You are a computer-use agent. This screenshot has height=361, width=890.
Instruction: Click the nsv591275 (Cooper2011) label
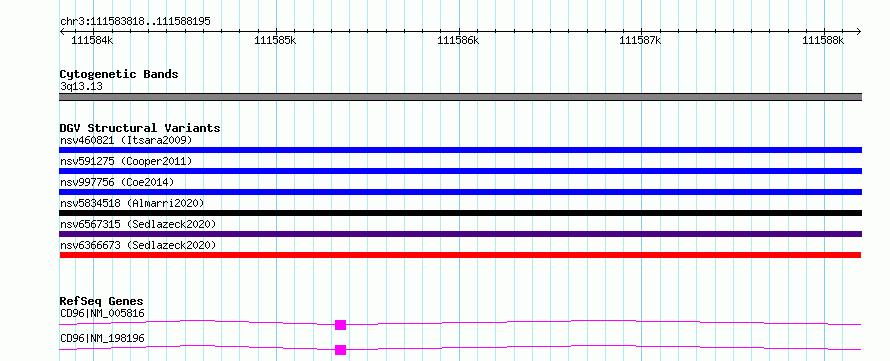126,161
